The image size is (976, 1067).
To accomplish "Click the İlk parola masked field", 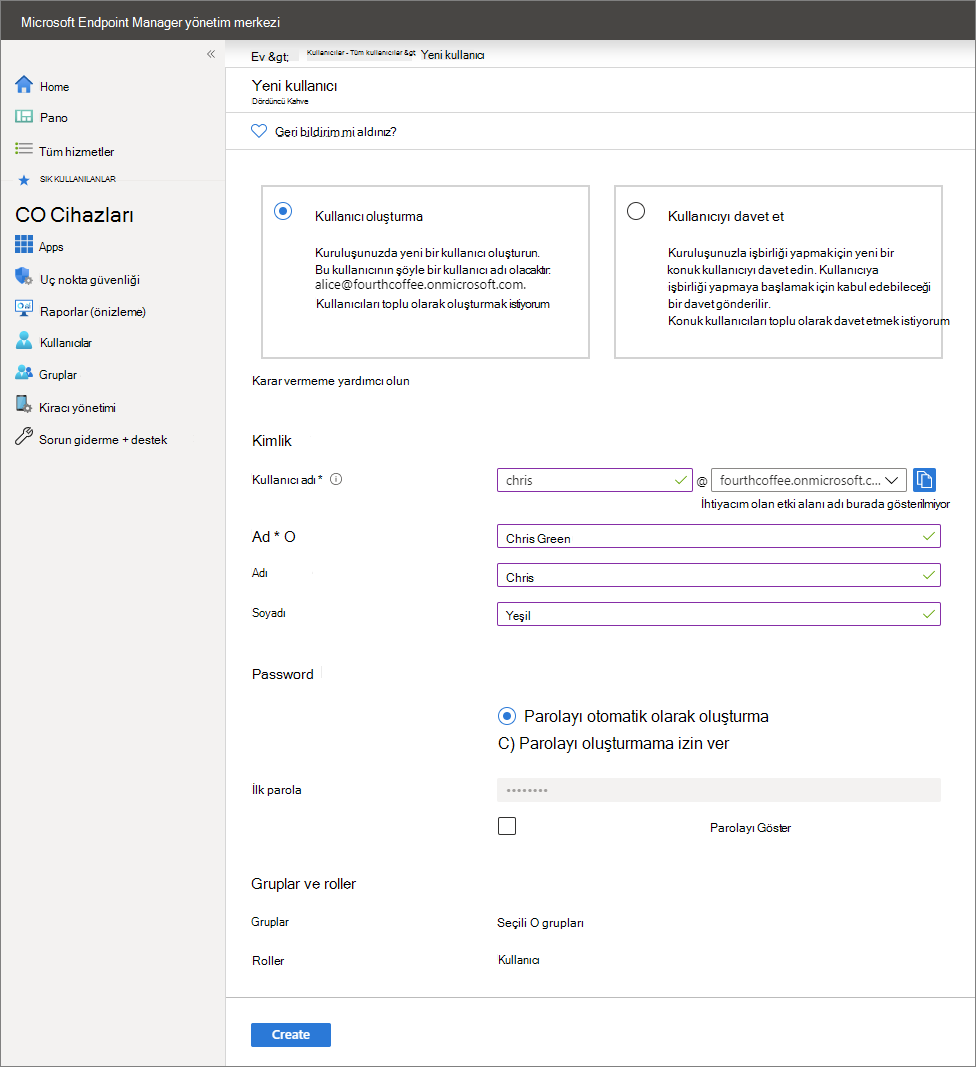I will coord(719,790).
